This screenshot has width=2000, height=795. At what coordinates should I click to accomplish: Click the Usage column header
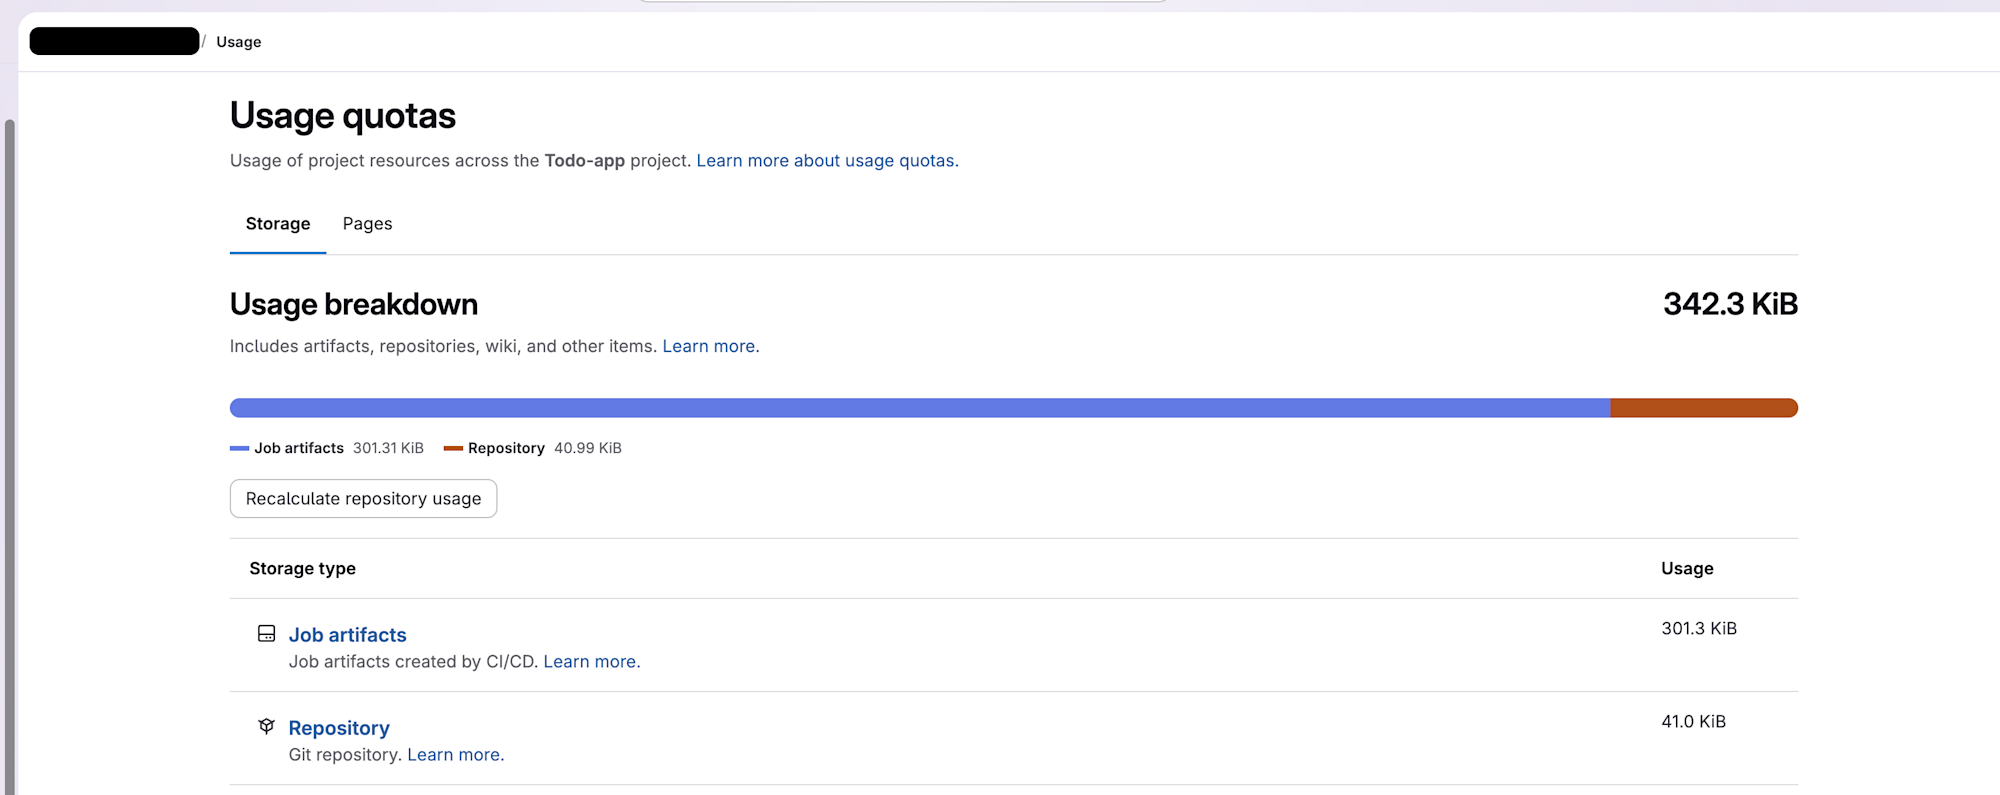point(1687,569)
